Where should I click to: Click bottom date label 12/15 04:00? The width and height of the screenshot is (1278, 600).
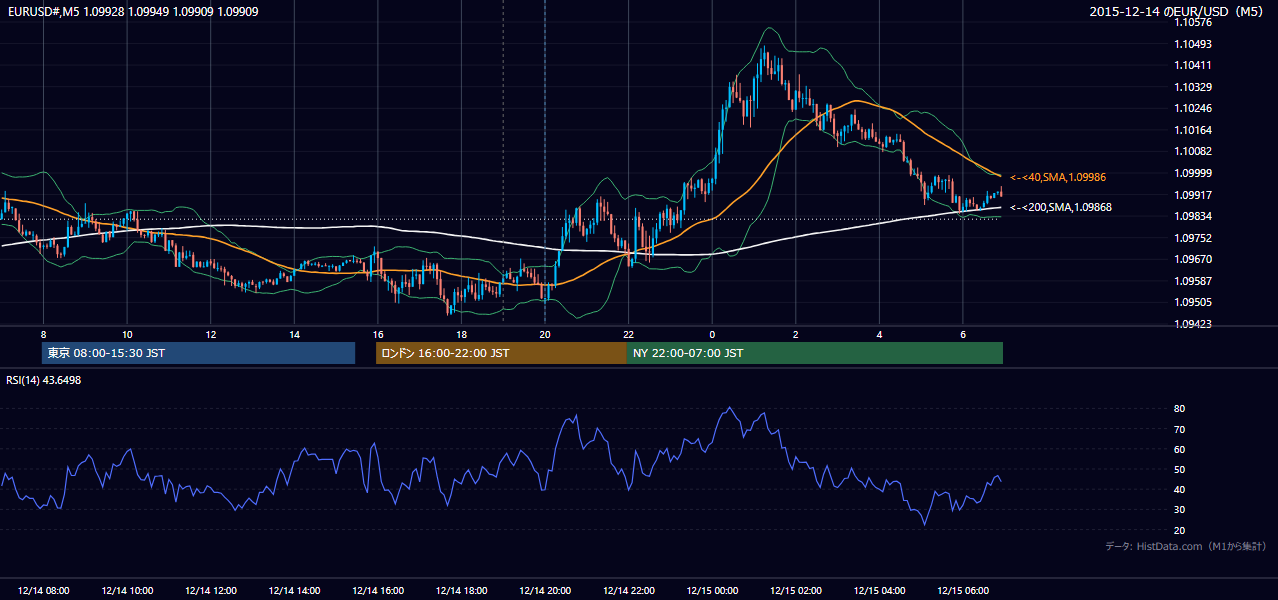pos(879,591)
